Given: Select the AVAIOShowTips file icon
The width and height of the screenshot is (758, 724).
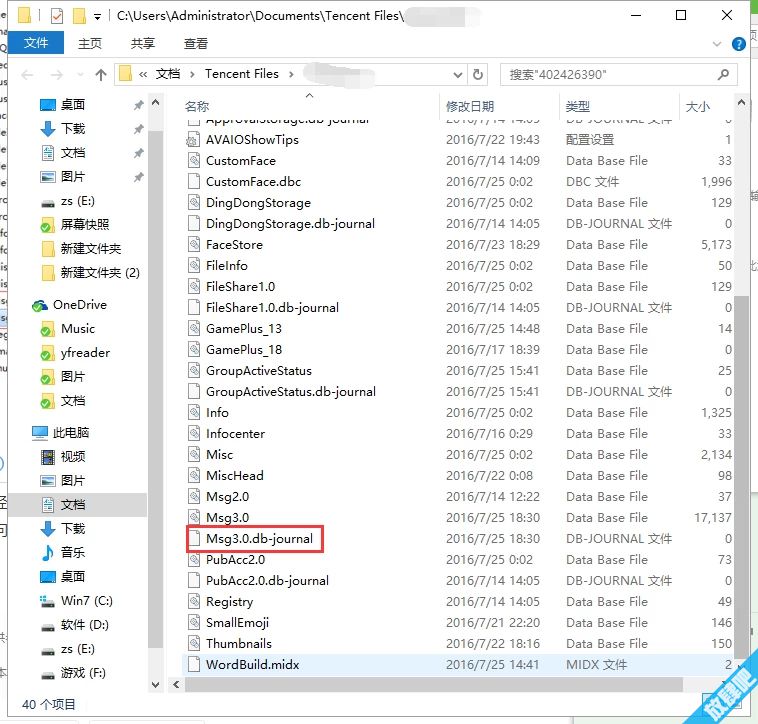Looking at the screenshot, I should [193, 140].
